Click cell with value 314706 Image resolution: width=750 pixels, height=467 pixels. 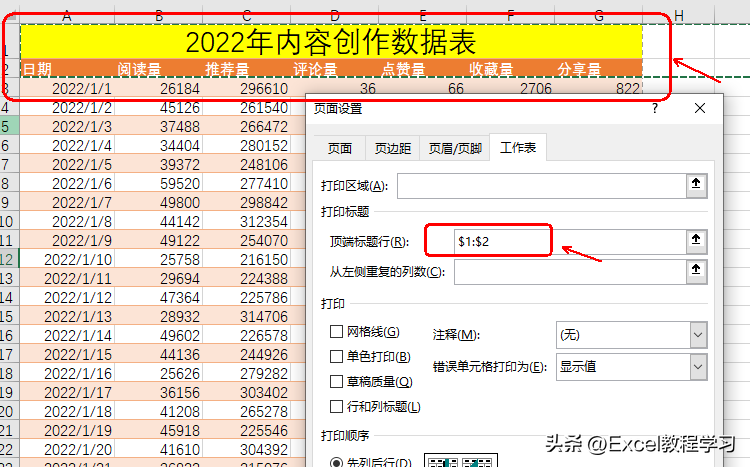pos(247,316)
